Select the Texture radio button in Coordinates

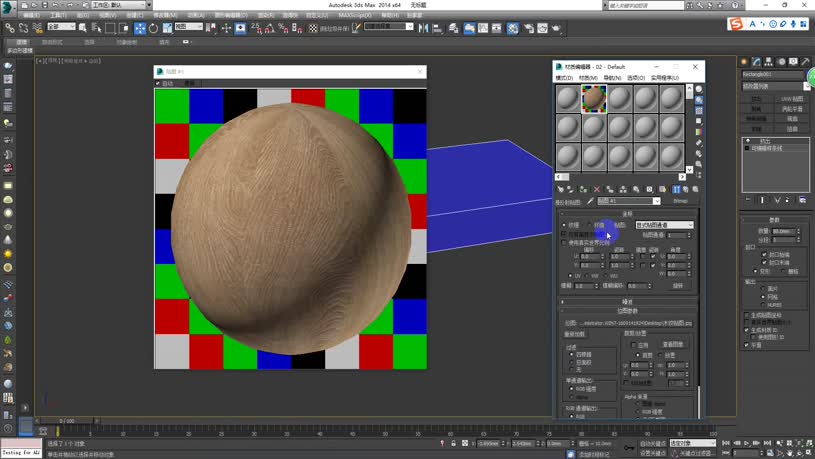pos(564,225)
